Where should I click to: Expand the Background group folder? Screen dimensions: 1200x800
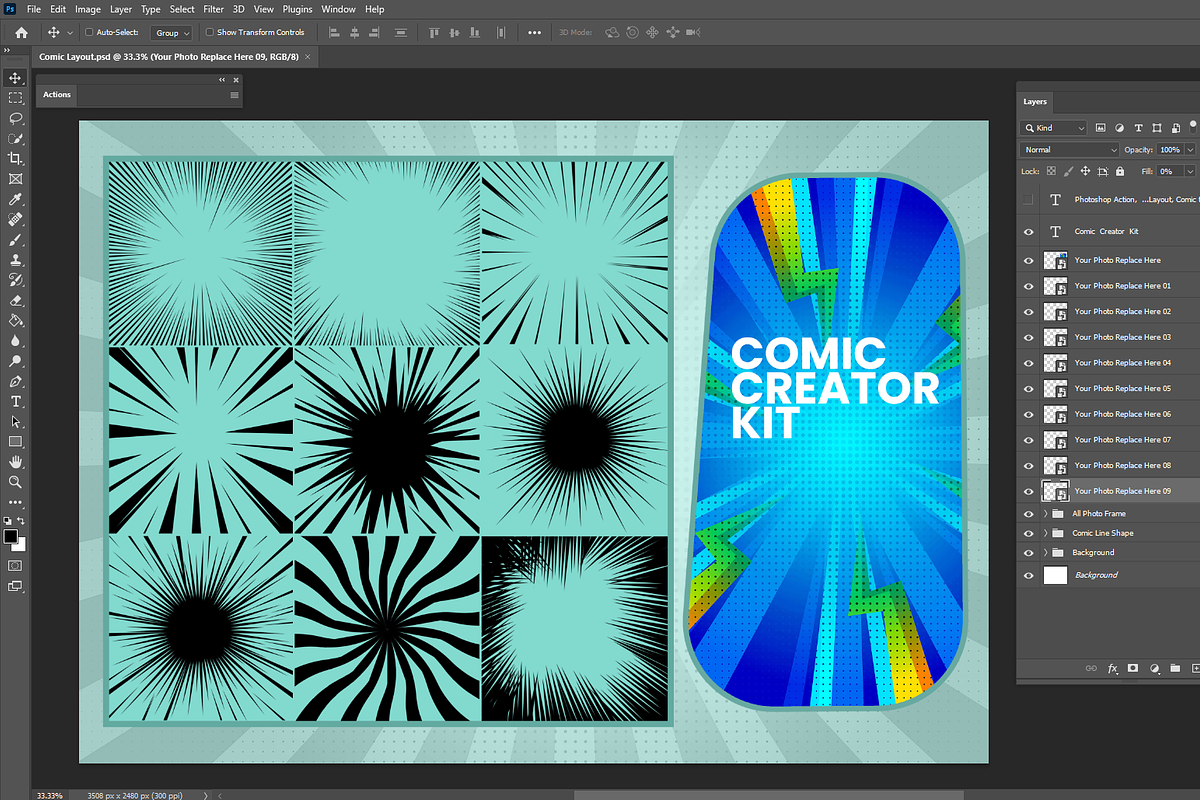click(1045, 552)
